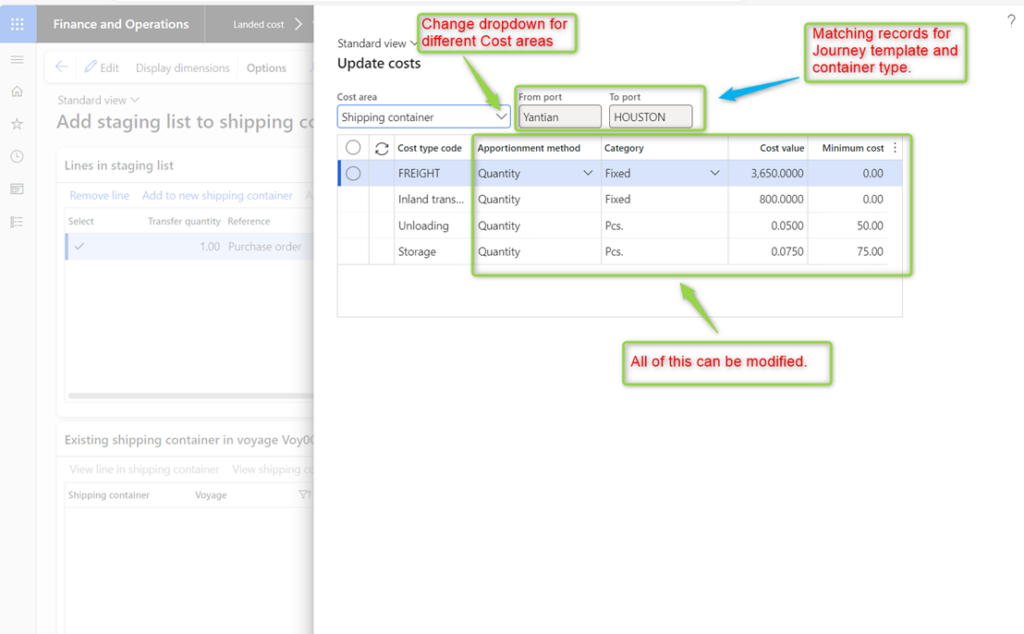The height and width of the screenshot is (634, 1024).
Task: Open Modules list icon in the sidebar
Action: (17, 221)
